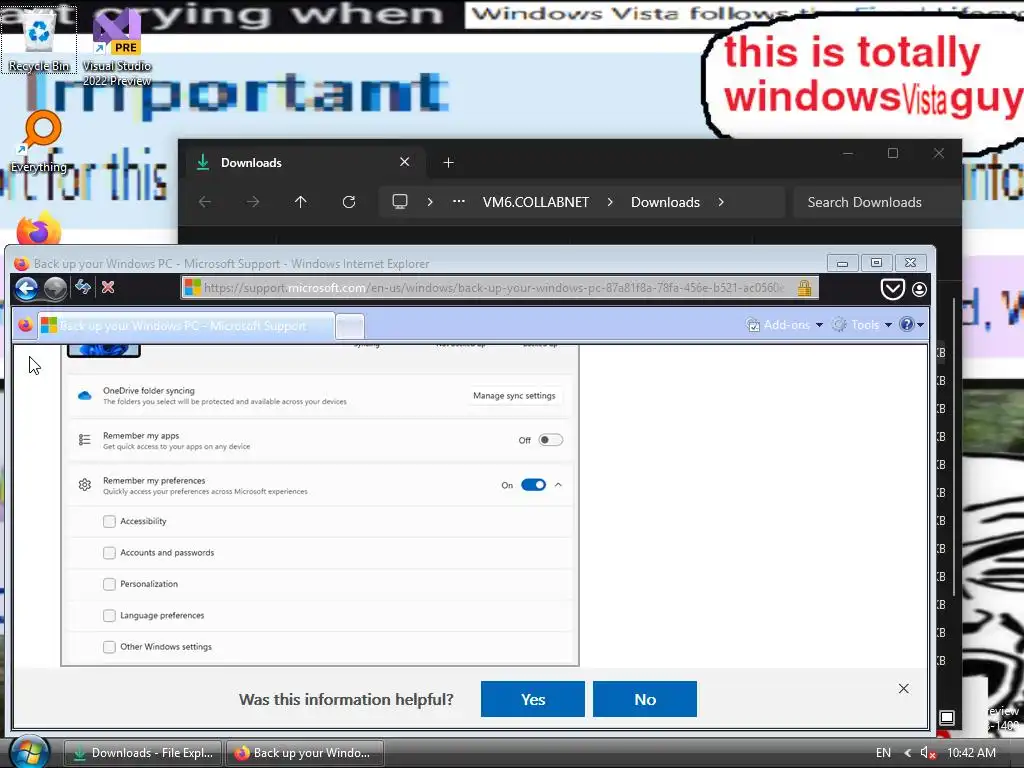Show hidden breadcrumb path ellipsis
Image resolution: width=1024 pixels, height=768 pixels.
tap(459, 201)
